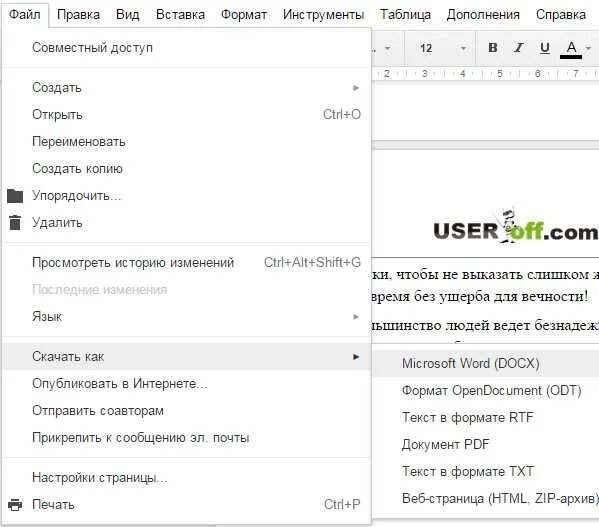Toggle italic formatting icon
Viewport: 599px width, 527px height.
[x=518, y=48]
